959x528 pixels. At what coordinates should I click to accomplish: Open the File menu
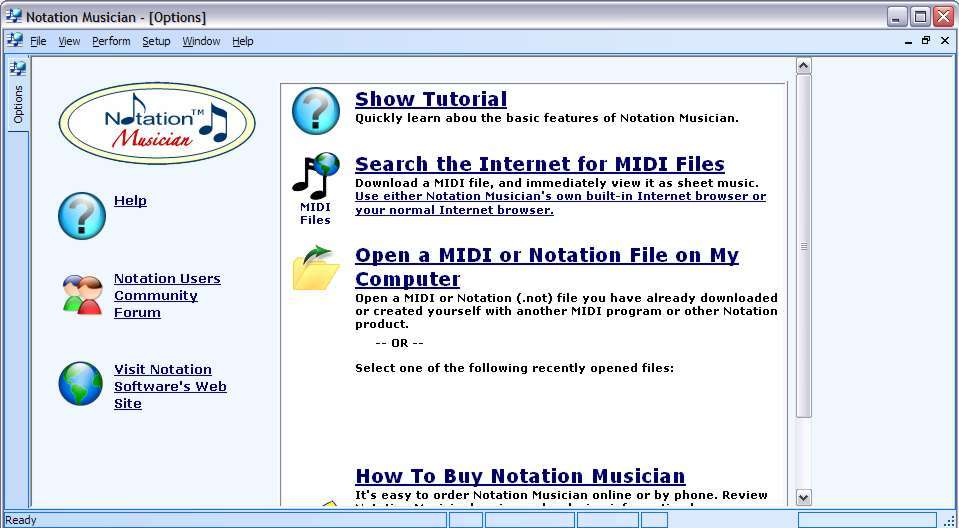(x=38, y=42)
